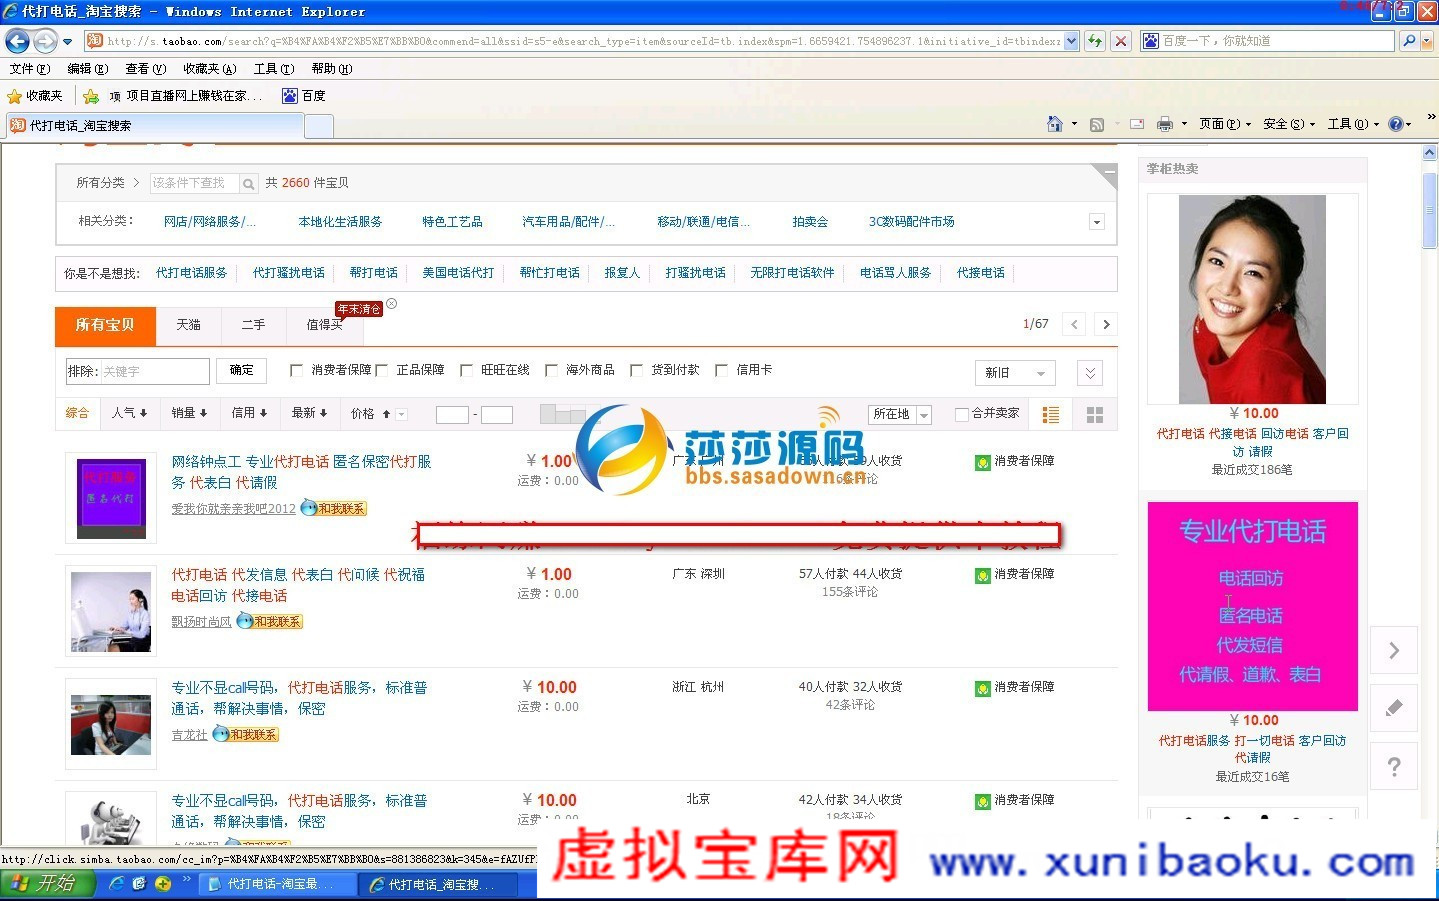Click the stop loading X icon
The height and width of the screenshot is (901, 1439).
click(1121, 41)
